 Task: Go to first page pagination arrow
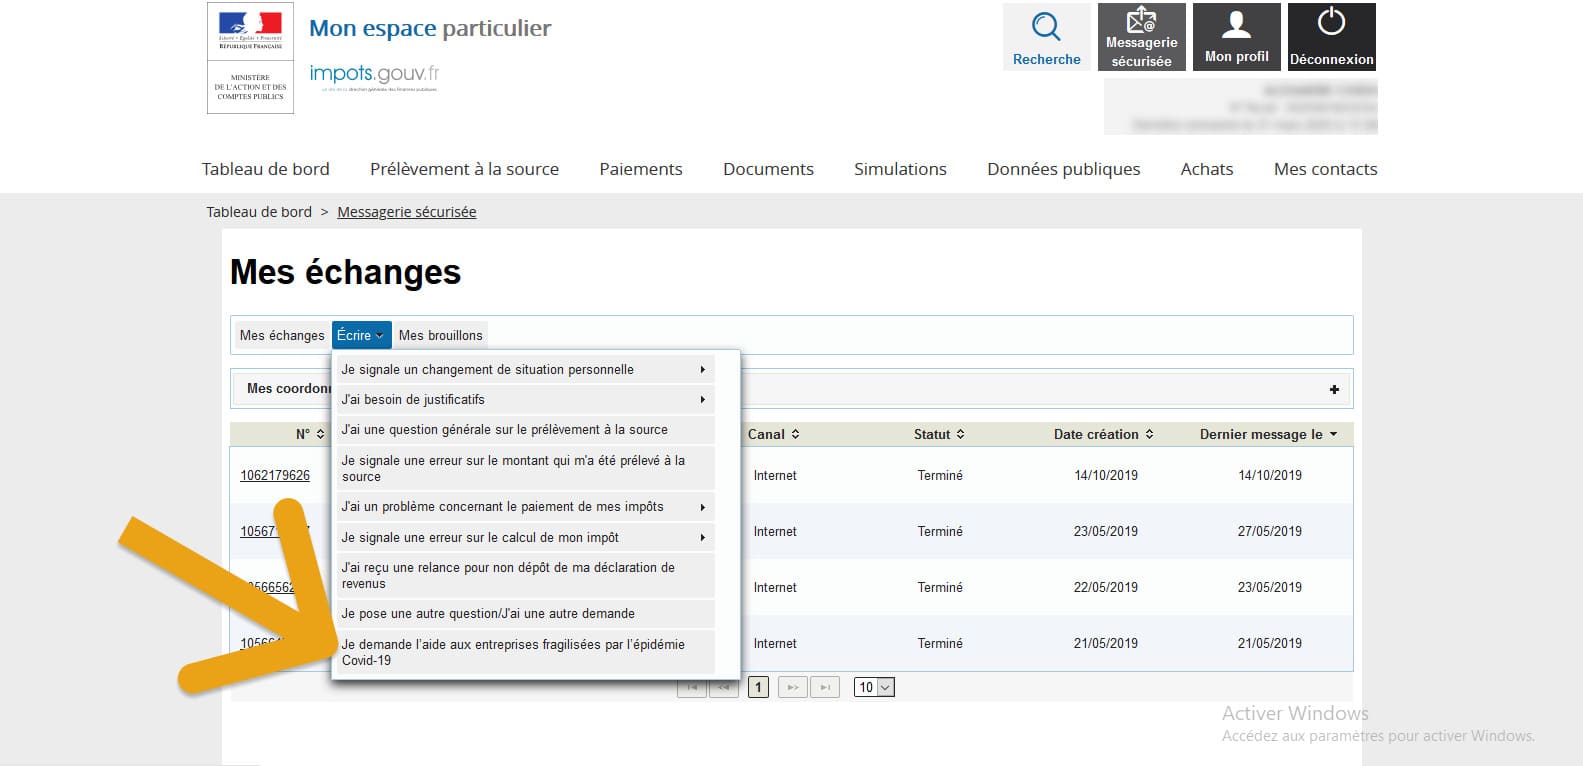point(691,687)
